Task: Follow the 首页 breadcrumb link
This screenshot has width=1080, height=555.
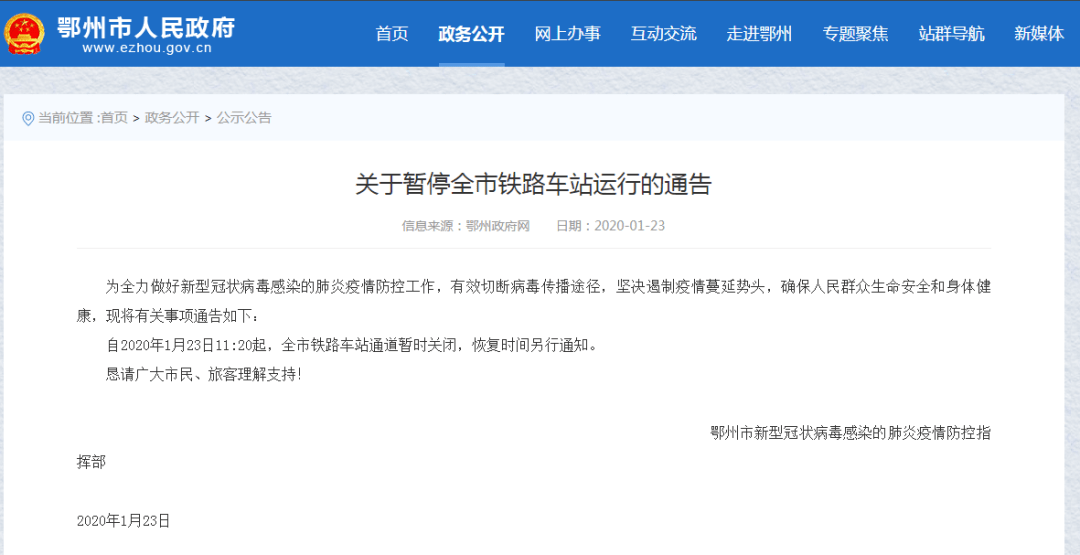Action: (114, 118)
